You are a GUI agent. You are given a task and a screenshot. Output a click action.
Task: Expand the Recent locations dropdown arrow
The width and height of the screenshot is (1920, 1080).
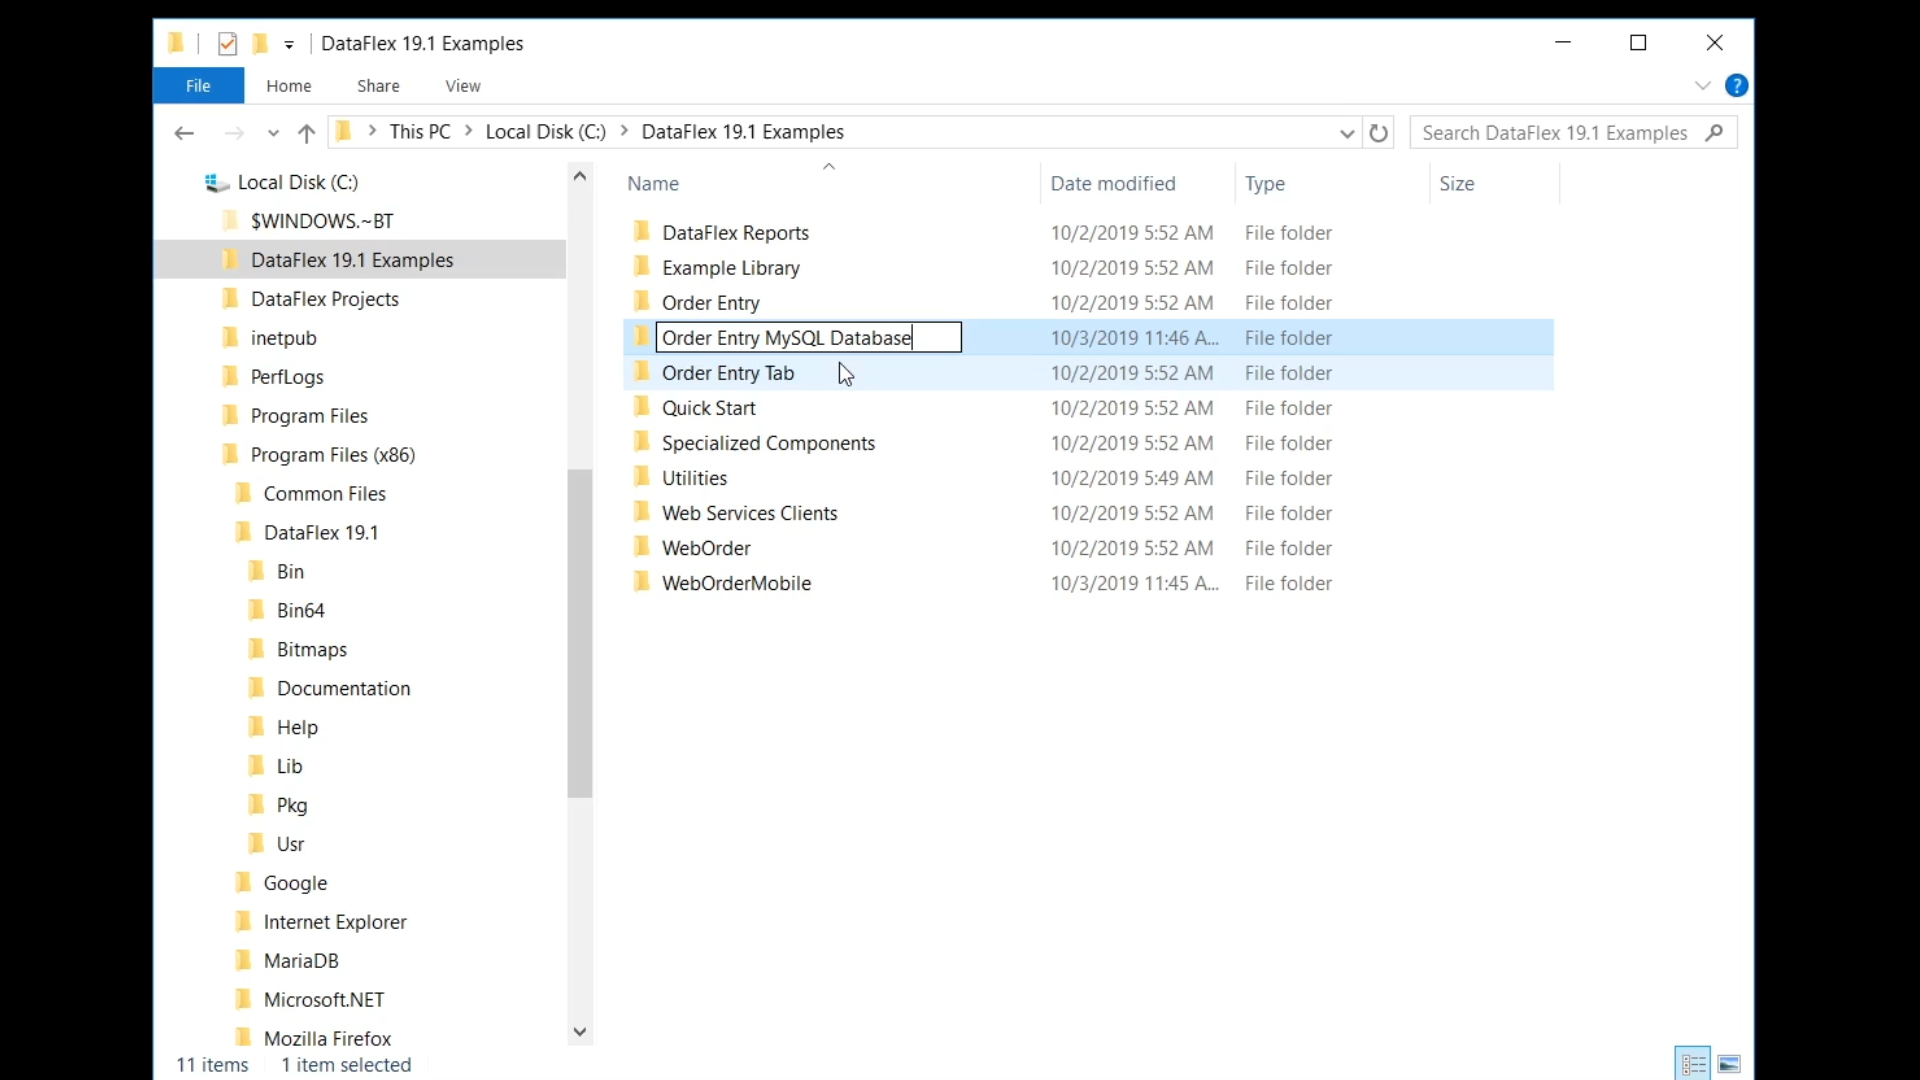(x=273, y=133)
